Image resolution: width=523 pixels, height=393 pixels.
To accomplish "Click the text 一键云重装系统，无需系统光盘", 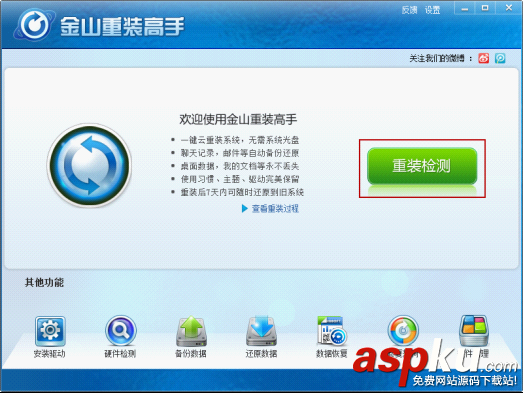I will (x=240, y=140).
